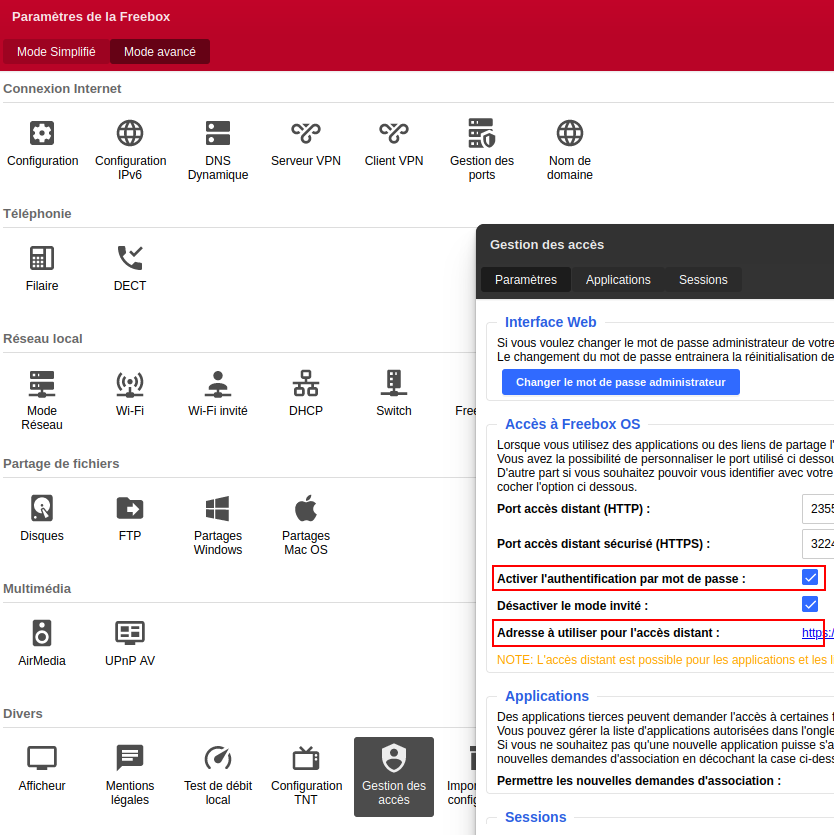Follow the remote access https address link
Image resolution: width=834 pixels, height=835 pixels.
coord(818,633)
